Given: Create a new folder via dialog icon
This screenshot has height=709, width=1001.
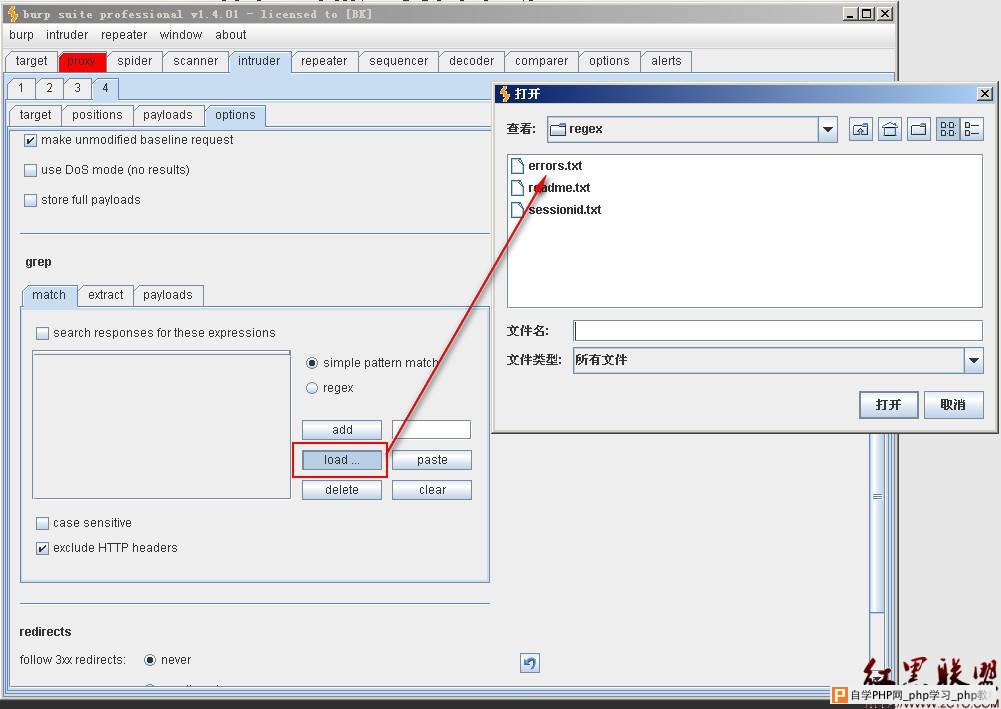Looking at the screenshot, I should pos(919,130).
